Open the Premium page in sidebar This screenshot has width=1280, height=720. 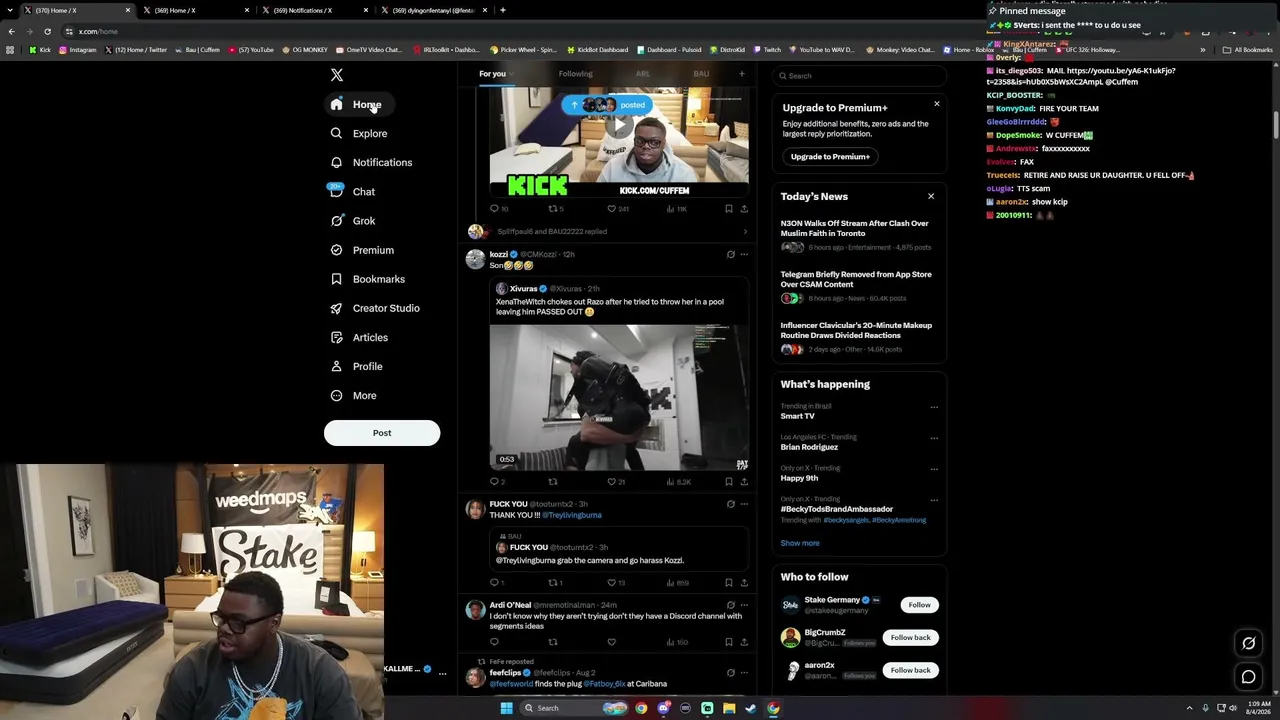point(362,250)
